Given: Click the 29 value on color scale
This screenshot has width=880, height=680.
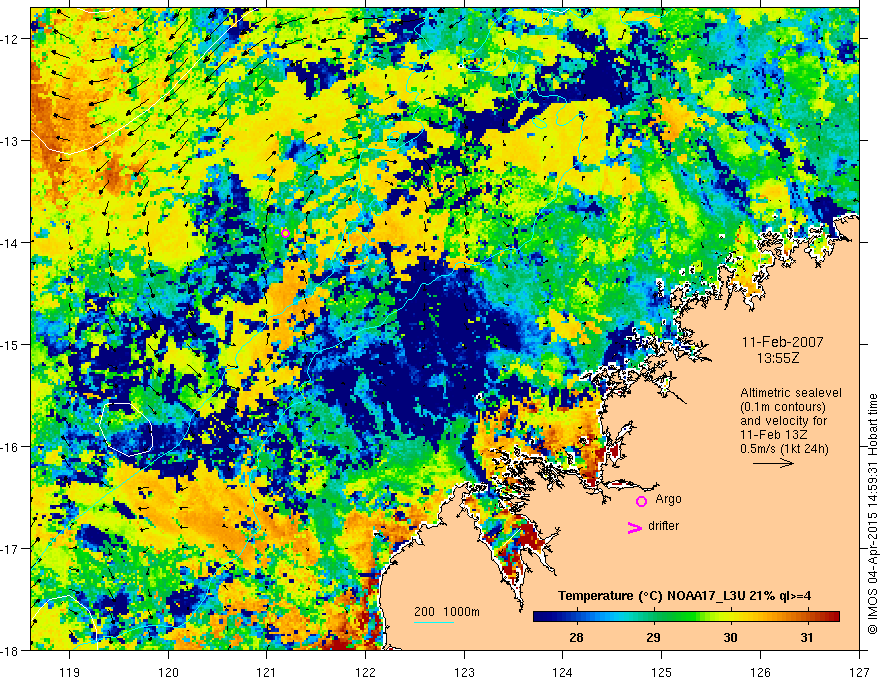Looking at the screenshot, I should (x=653, y=637).
